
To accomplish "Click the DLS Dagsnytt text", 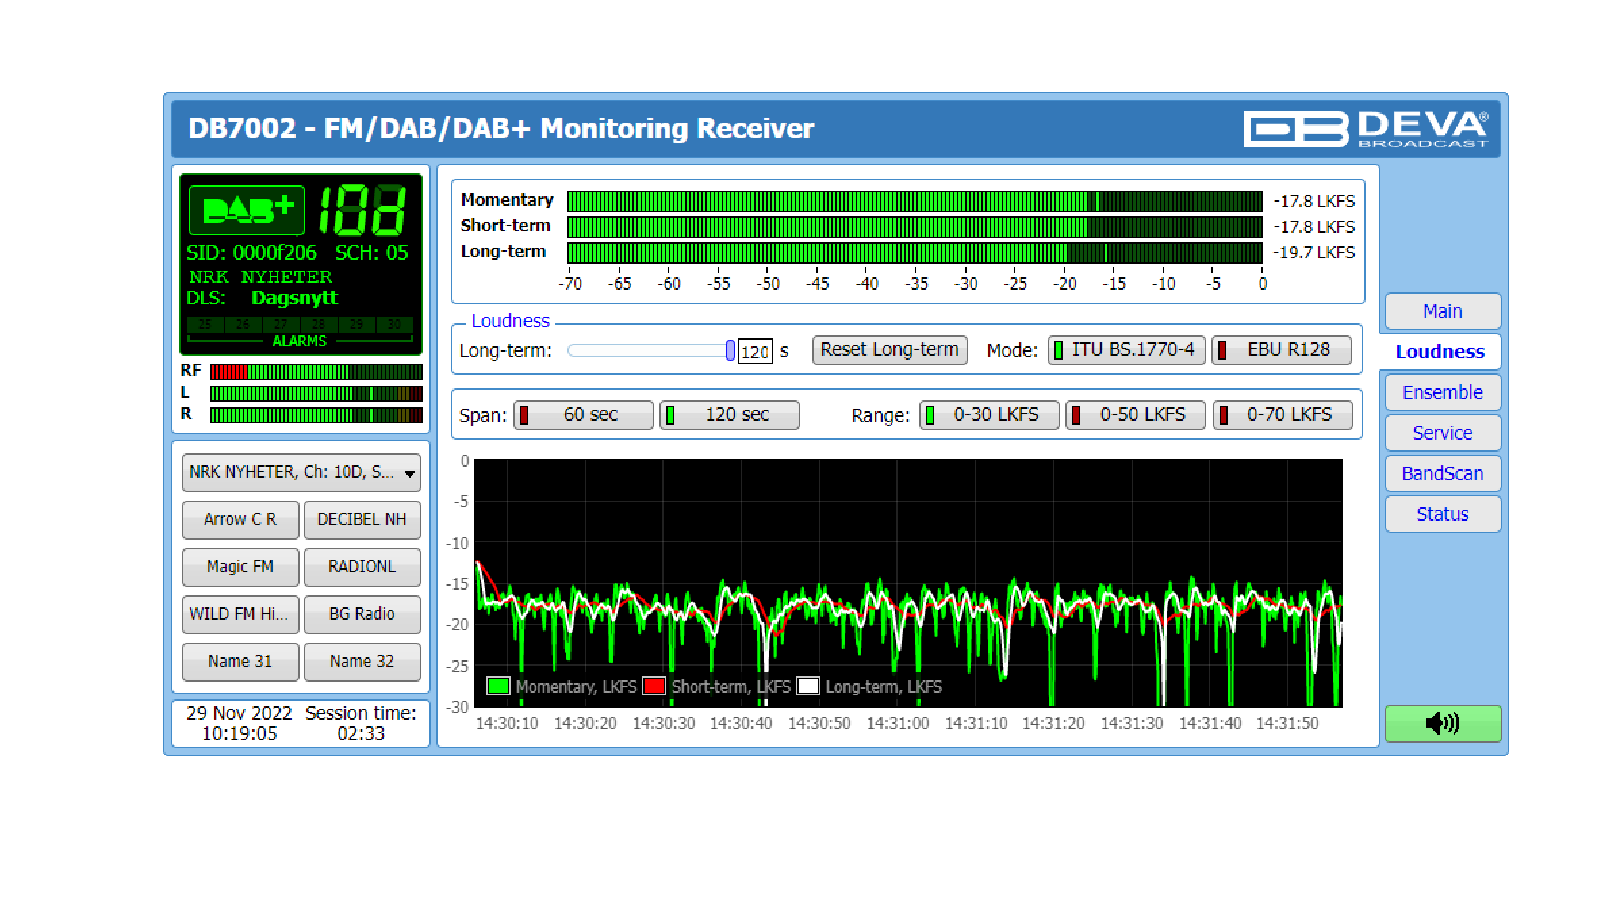I will 294,298.
